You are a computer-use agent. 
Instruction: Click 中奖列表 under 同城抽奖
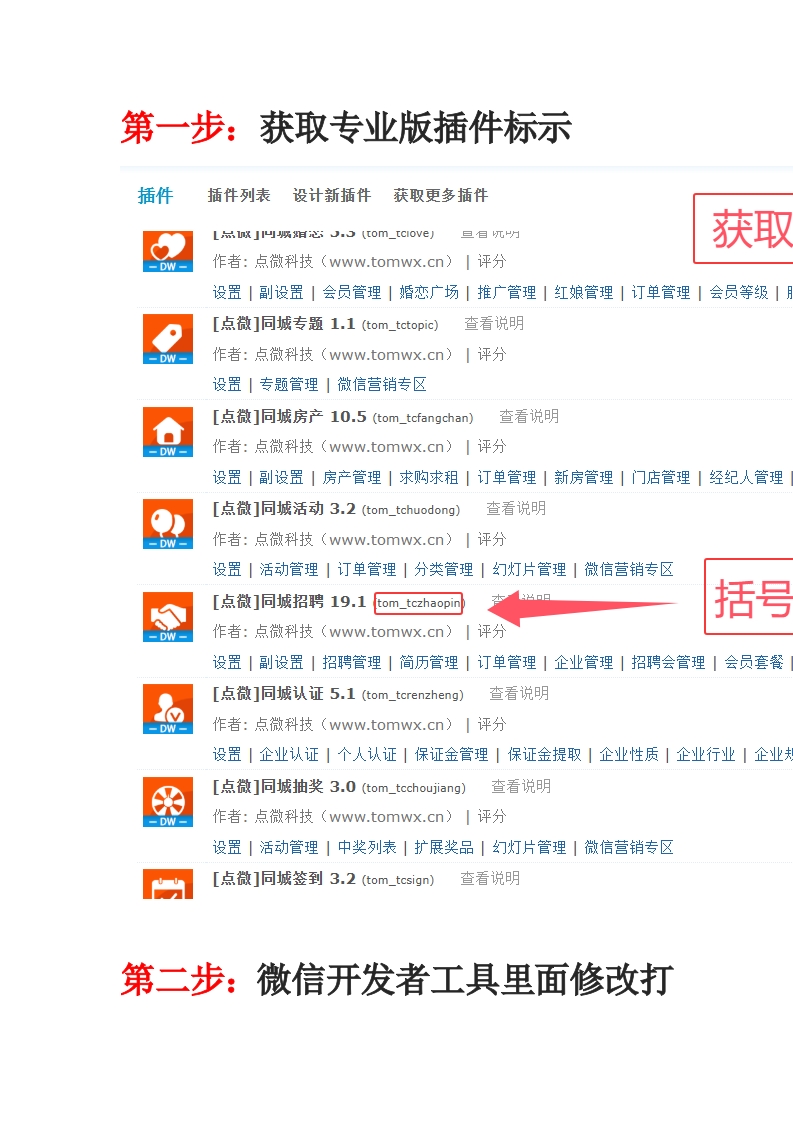pos(366,847)
